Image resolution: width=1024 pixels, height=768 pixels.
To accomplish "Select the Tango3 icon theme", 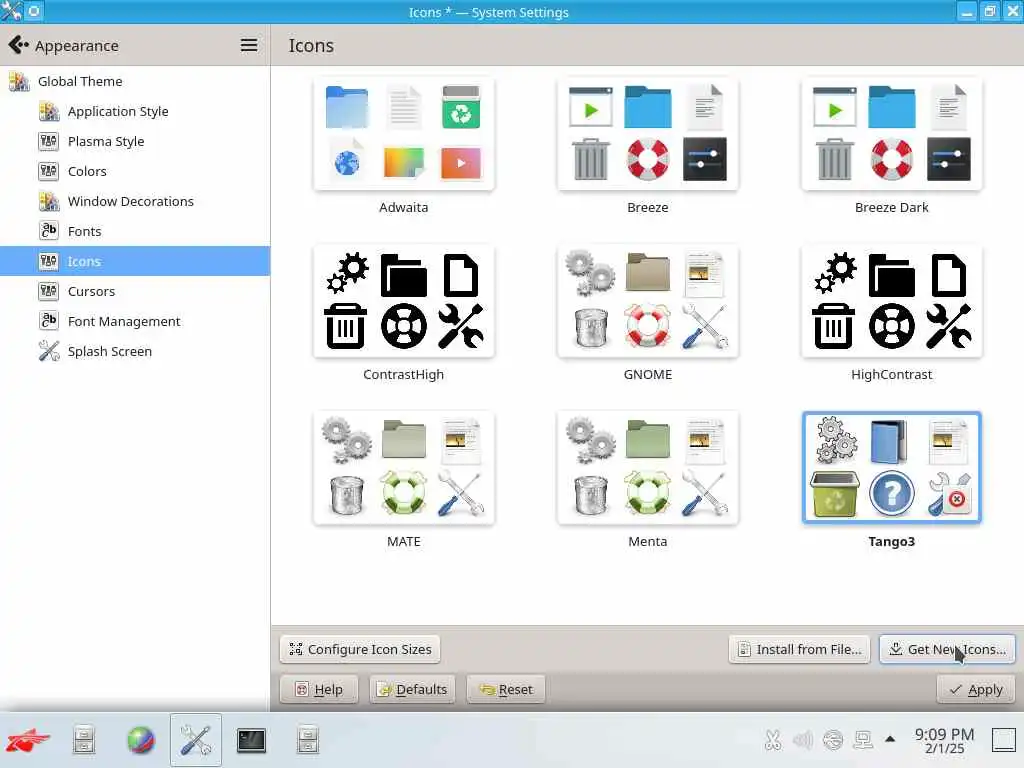I will tap(891, 468).
